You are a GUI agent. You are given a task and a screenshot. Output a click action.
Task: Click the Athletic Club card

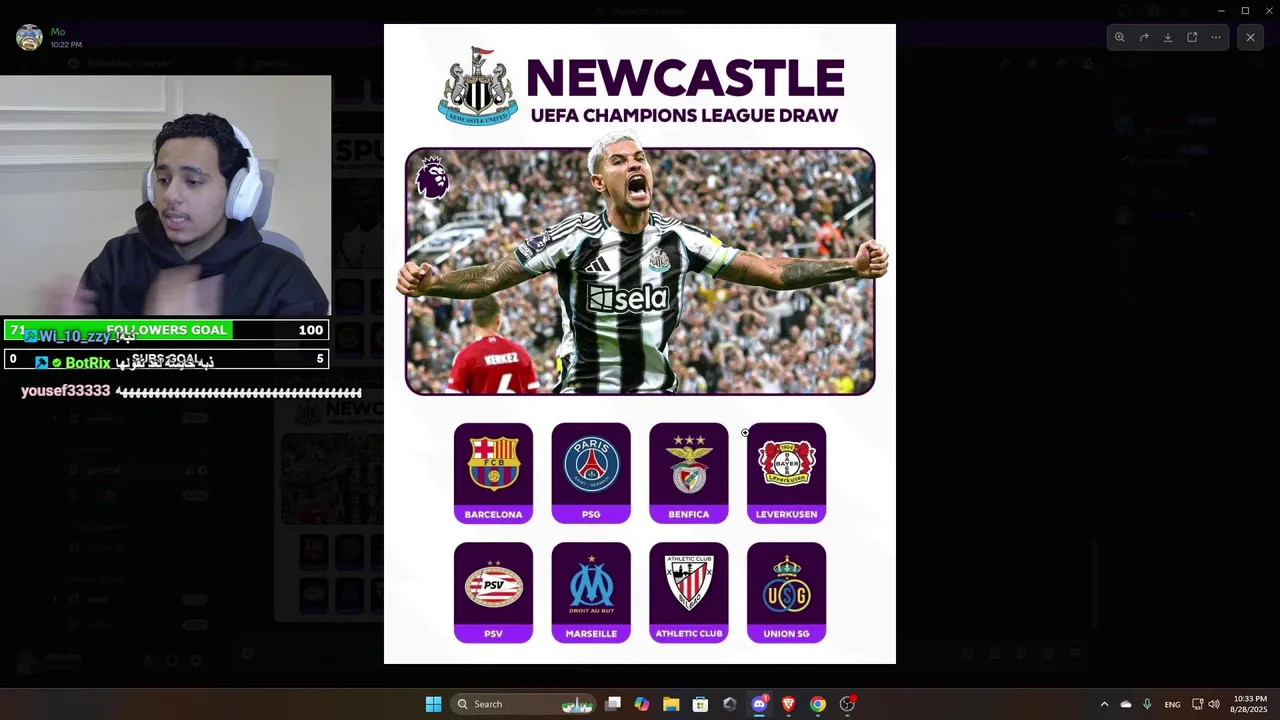click(689, 592)
